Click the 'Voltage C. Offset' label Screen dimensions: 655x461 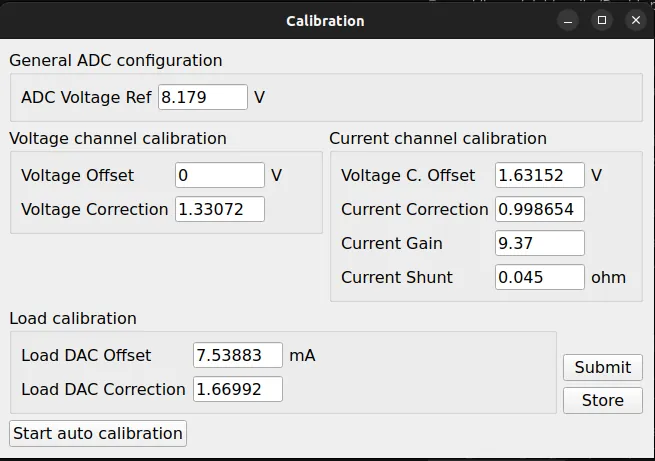click(408, 175)
